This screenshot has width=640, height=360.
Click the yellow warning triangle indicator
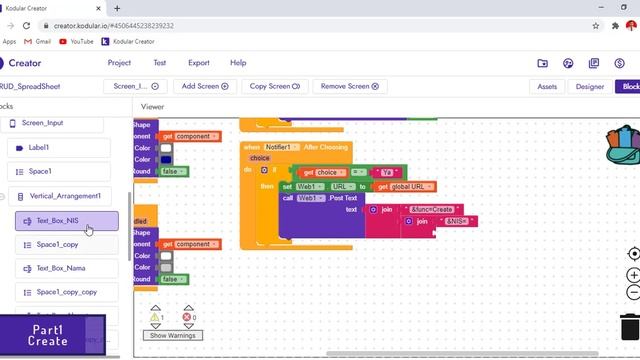point(155,317)
